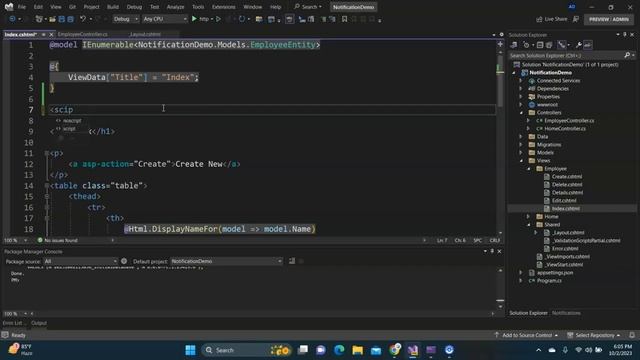
Task: Click the Hot Reload refresh icon
Action: click(242, 19)
